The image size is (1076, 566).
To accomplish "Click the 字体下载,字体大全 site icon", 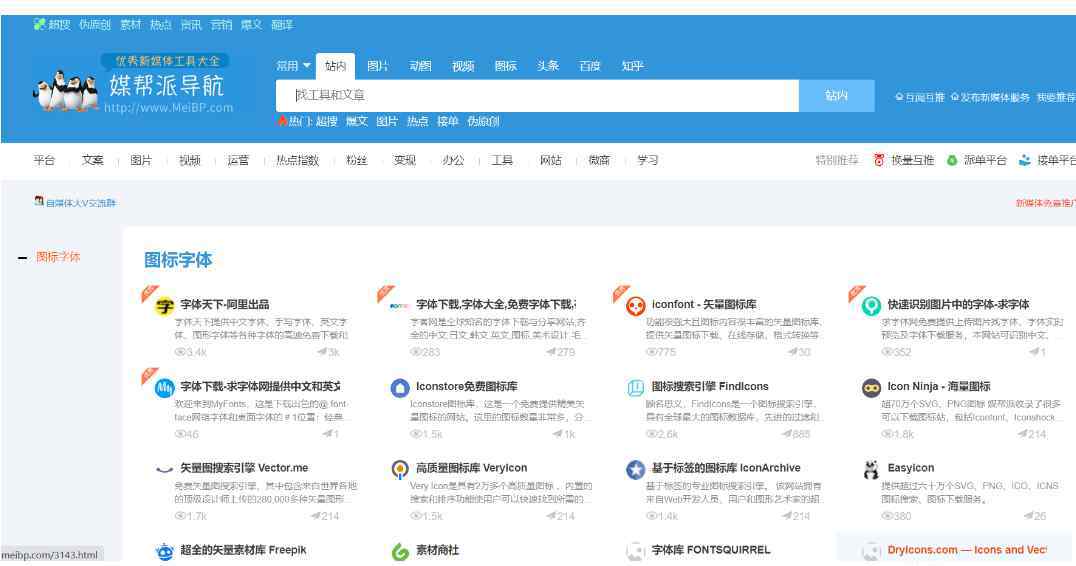I will [x=400, y=305].
